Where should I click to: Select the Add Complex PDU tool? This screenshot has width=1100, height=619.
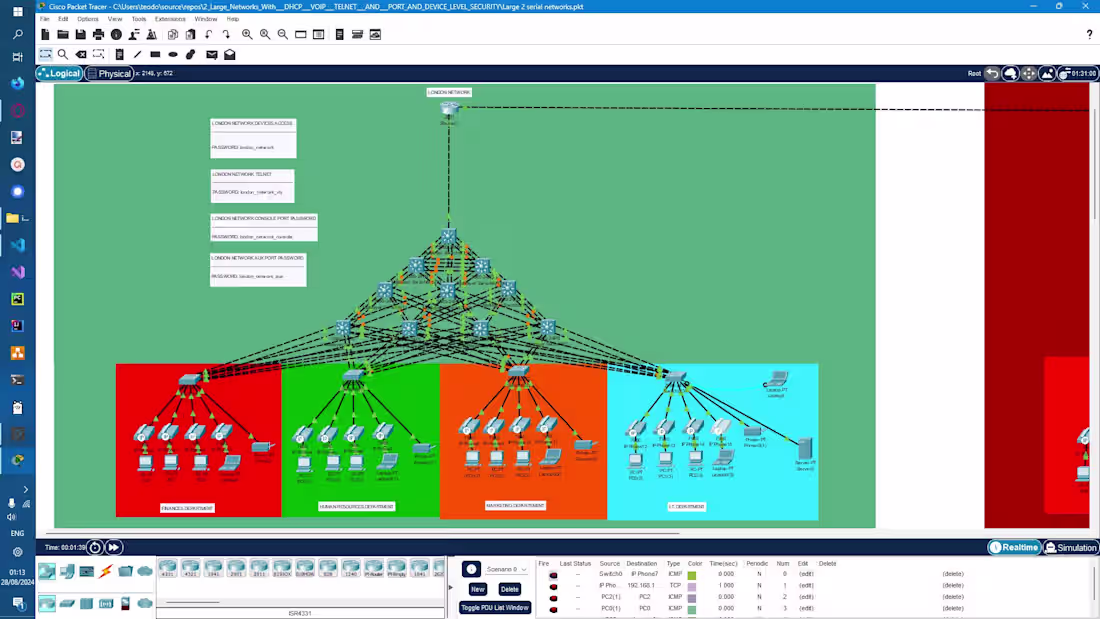[x=230, y=54]
